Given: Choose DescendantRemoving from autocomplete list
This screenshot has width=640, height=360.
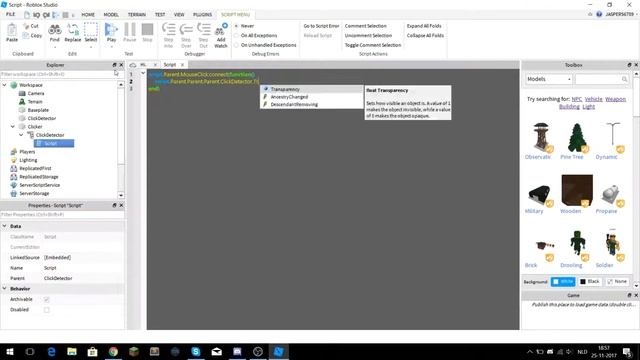Looking at the screenshot, I should tap(311, 104).
